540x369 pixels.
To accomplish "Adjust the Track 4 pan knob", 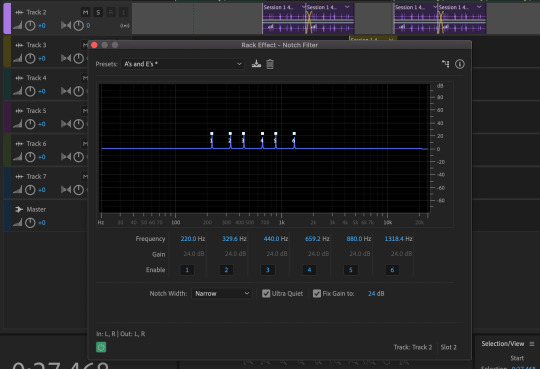I will (79, 91).
